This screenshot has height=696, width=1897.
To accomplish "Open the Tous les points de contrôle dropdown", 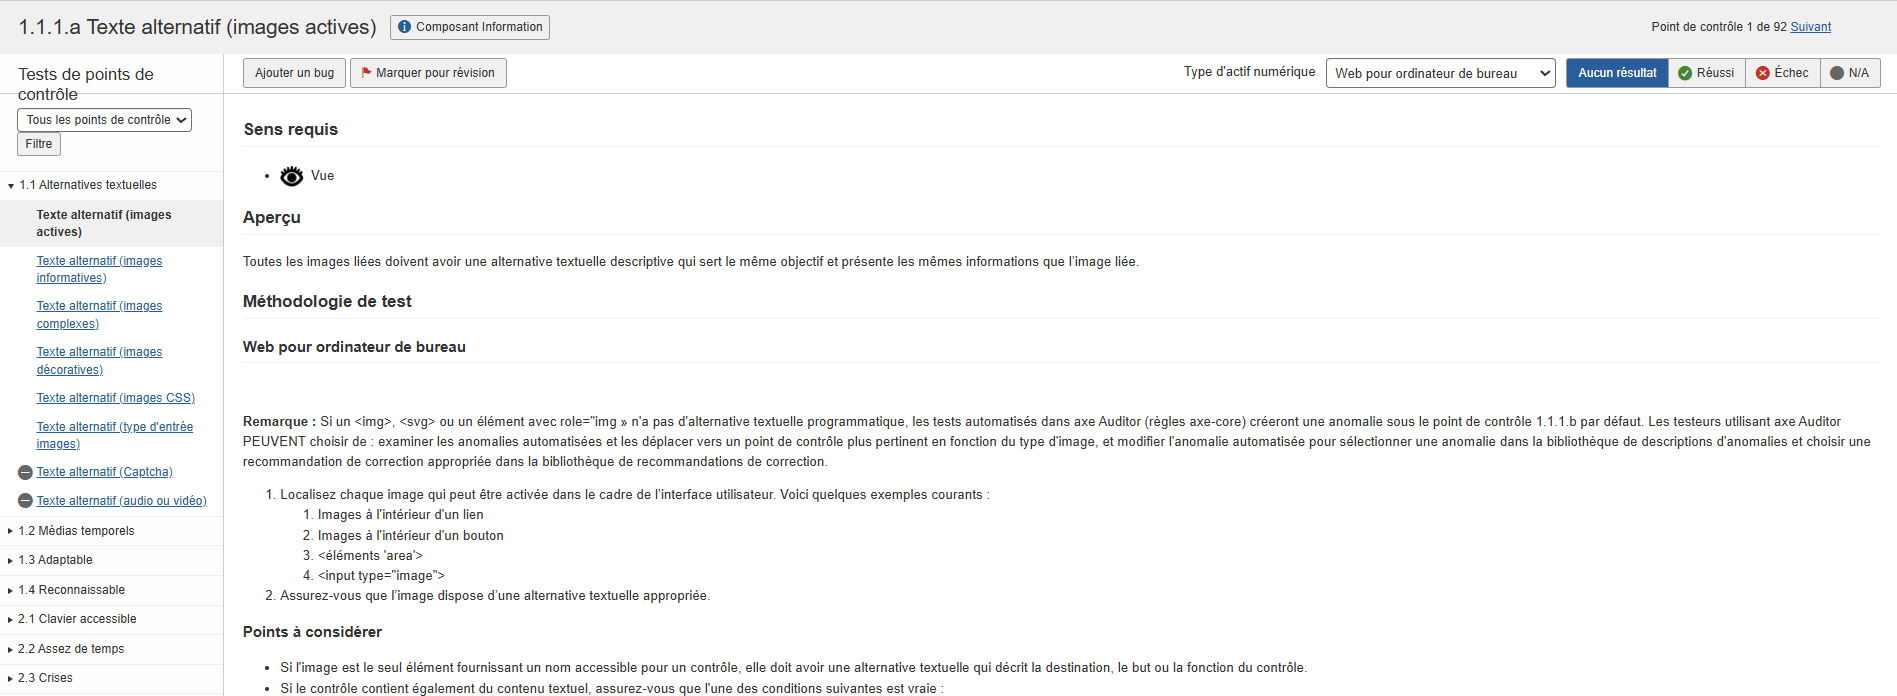I will click(x=105, y=120).
